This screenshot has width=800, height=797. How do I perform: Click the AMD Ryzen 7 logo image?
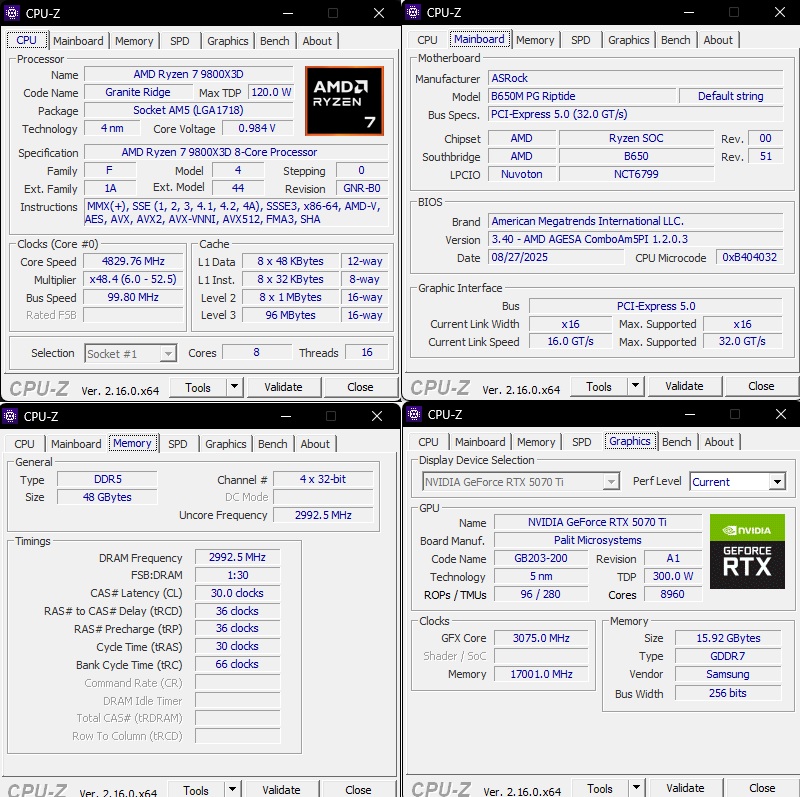pos(344,101)
